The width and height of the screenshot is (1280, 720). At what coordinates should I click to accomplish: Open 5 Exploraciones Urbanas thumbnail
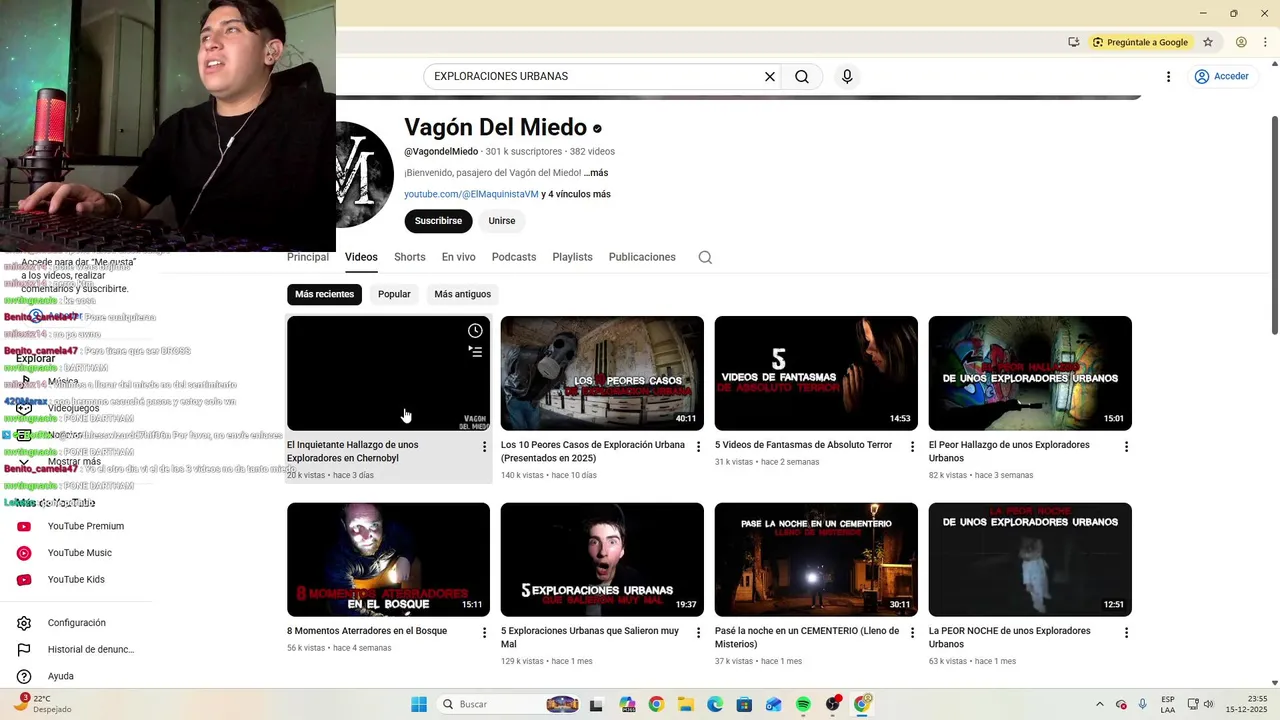click(x=602, y=559)
